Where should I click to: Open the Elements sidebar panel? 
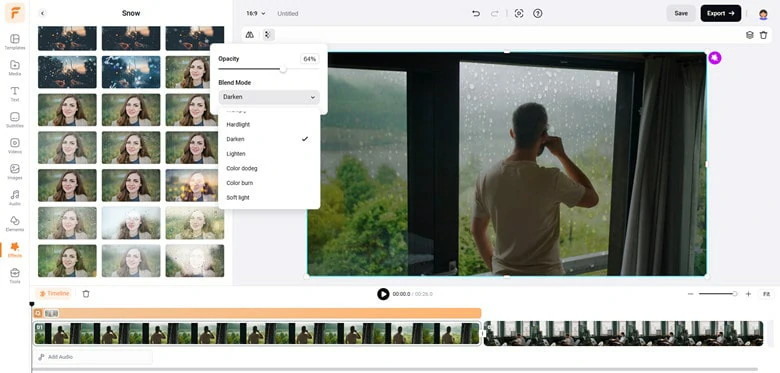14,223
